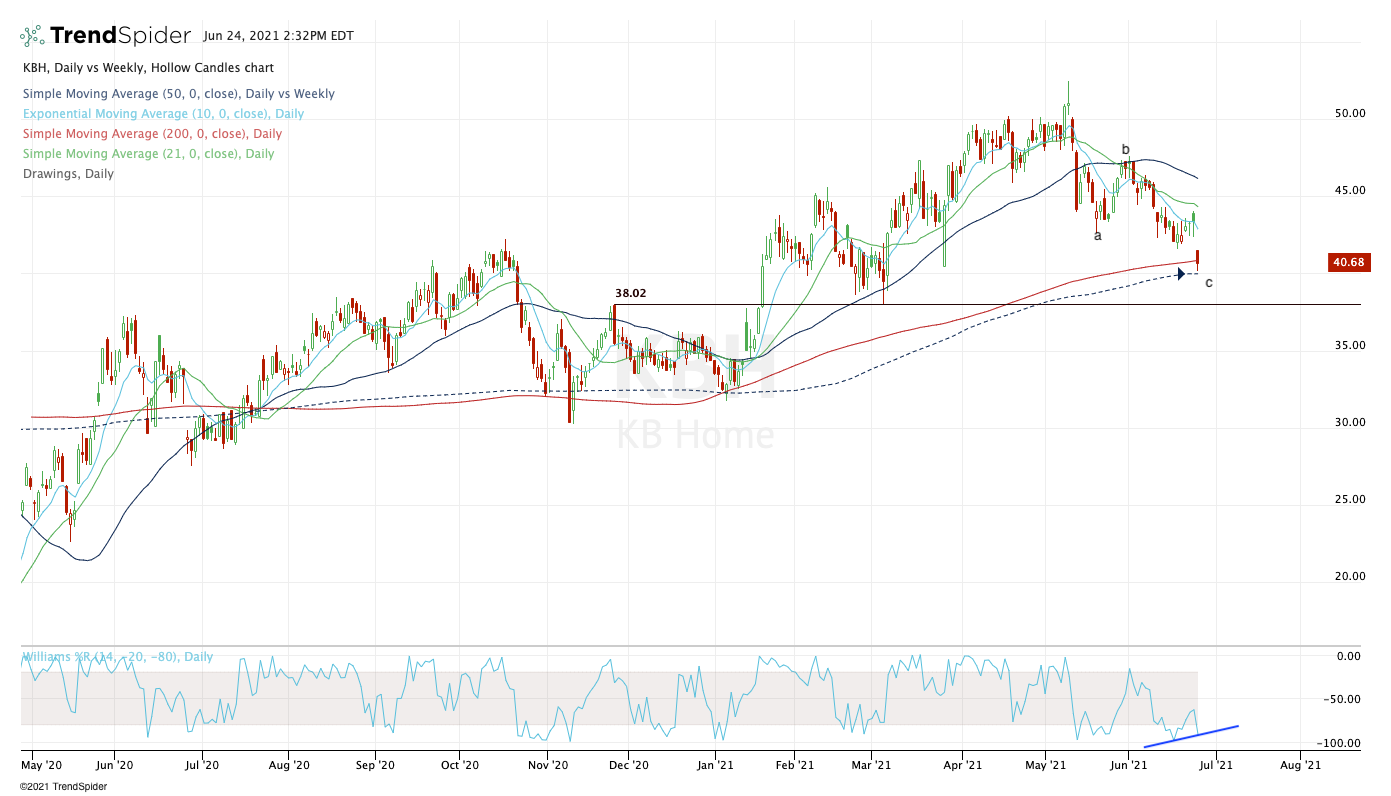Click the May '21 date axis label
The image size is (1391, 796).
1044,764
